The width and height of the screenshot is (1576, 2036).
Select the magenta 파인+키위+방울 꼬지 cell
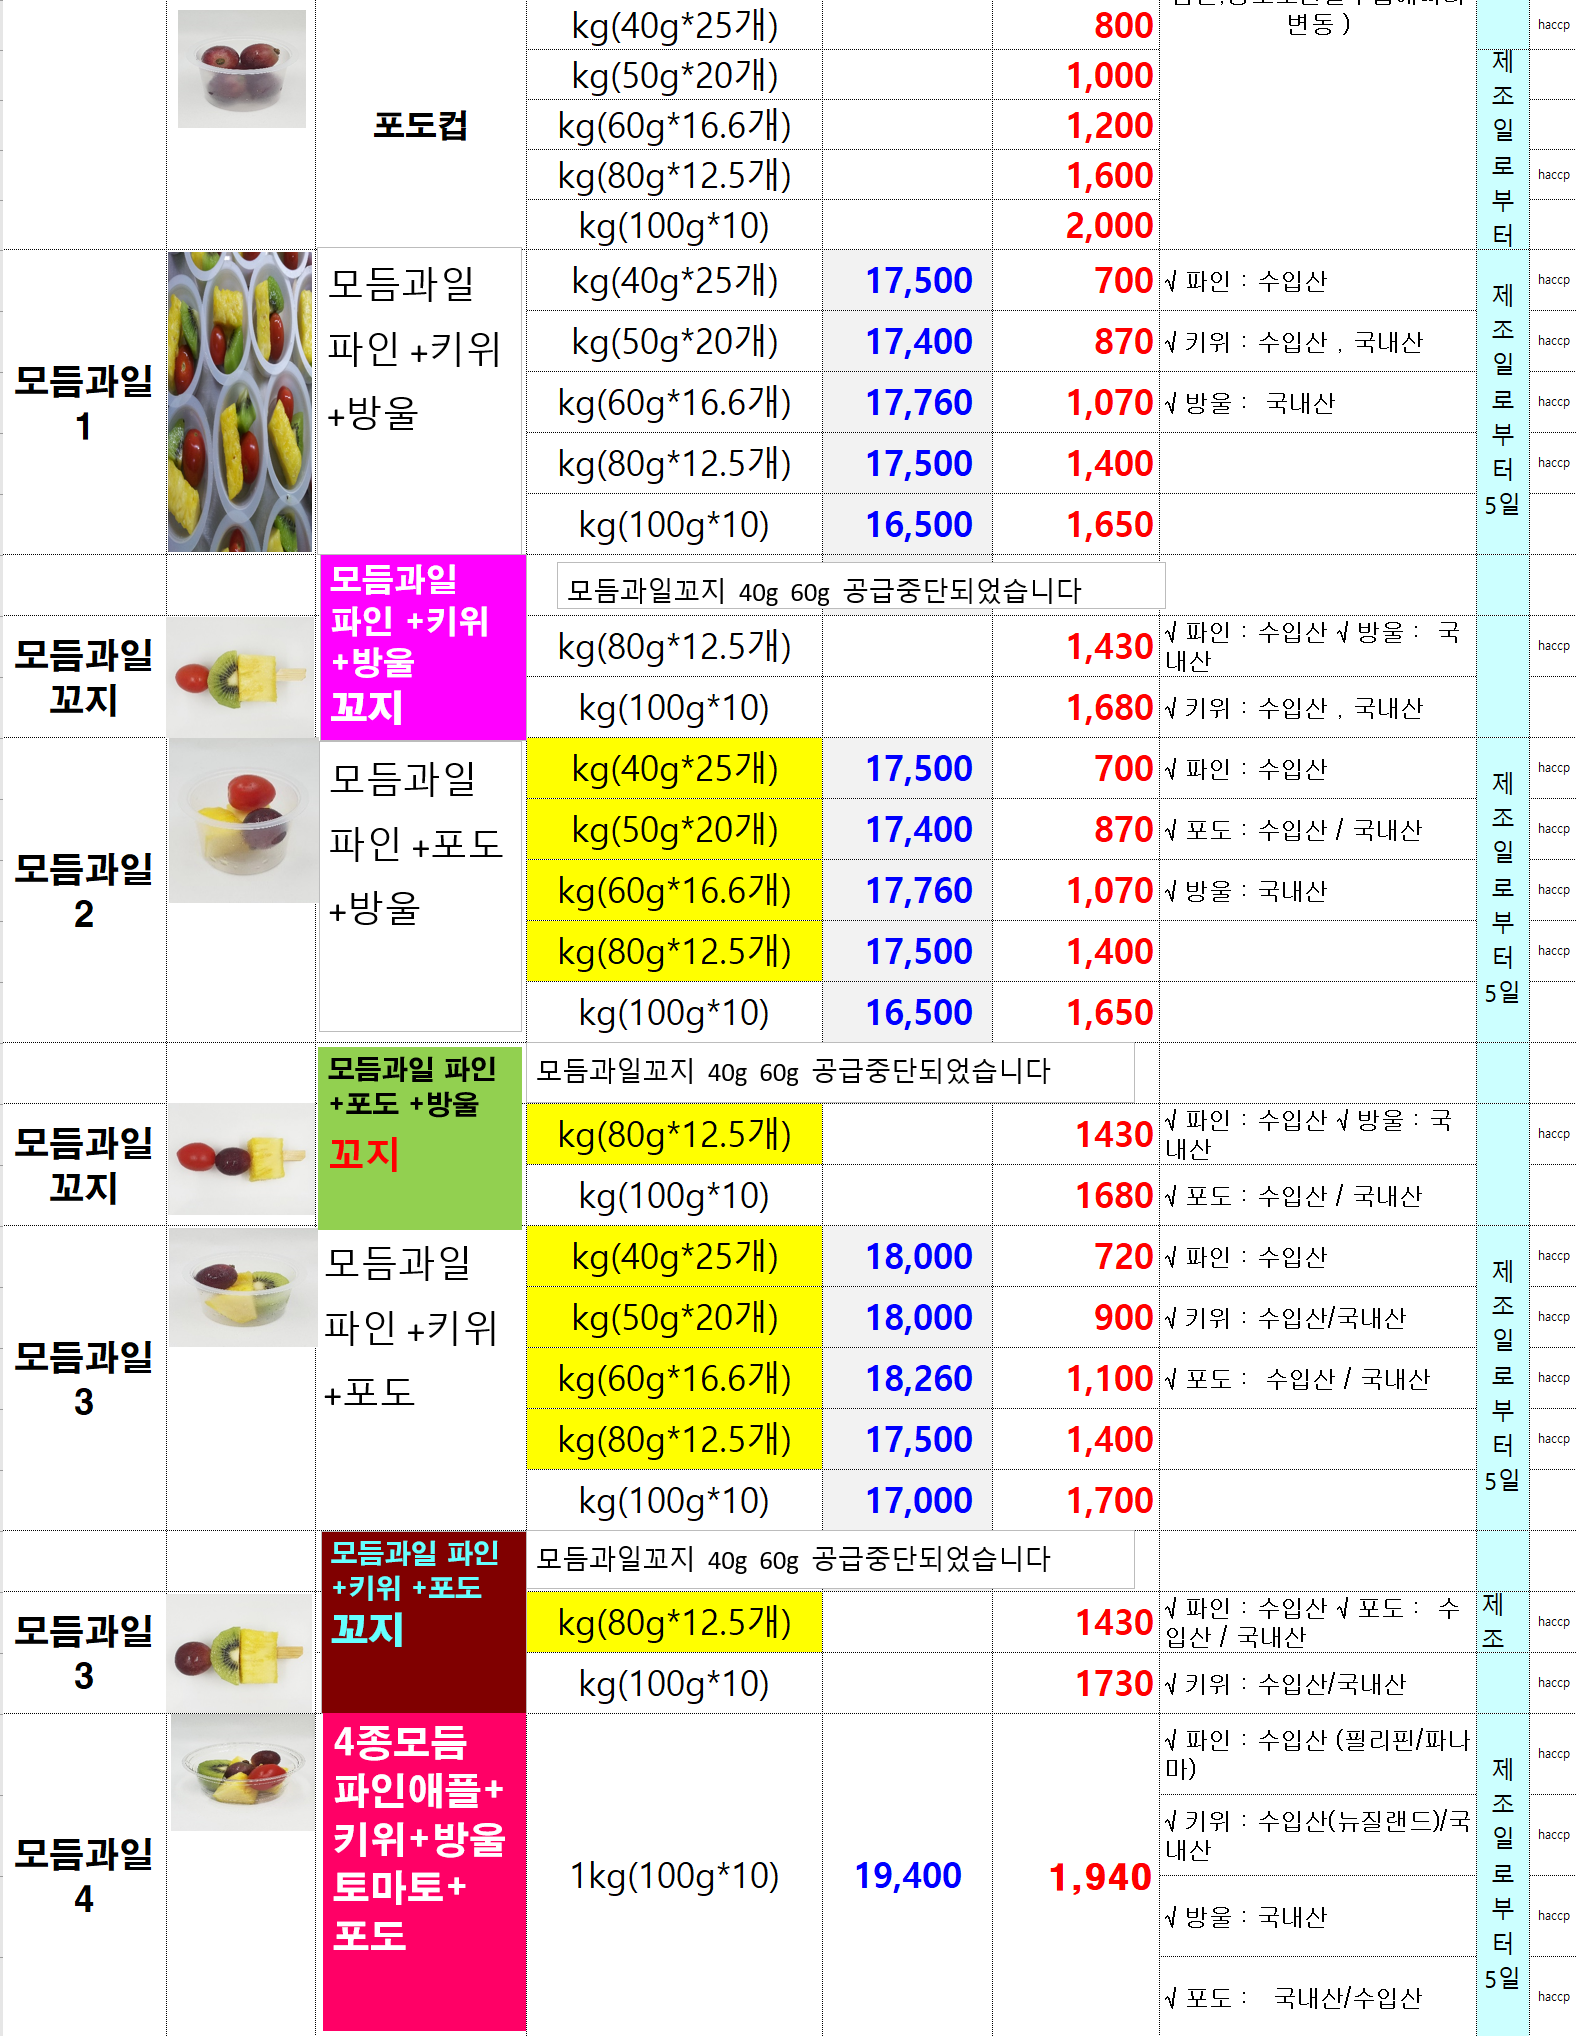click(x=422, y=646)
